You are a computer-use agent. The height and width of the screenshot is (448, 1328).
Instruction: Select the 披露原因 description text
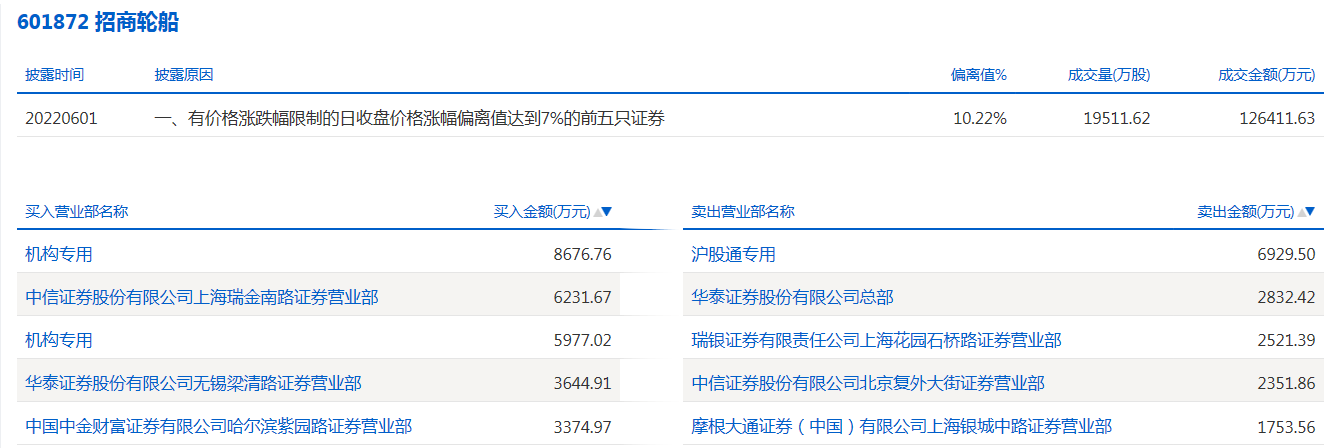(409, 118)
